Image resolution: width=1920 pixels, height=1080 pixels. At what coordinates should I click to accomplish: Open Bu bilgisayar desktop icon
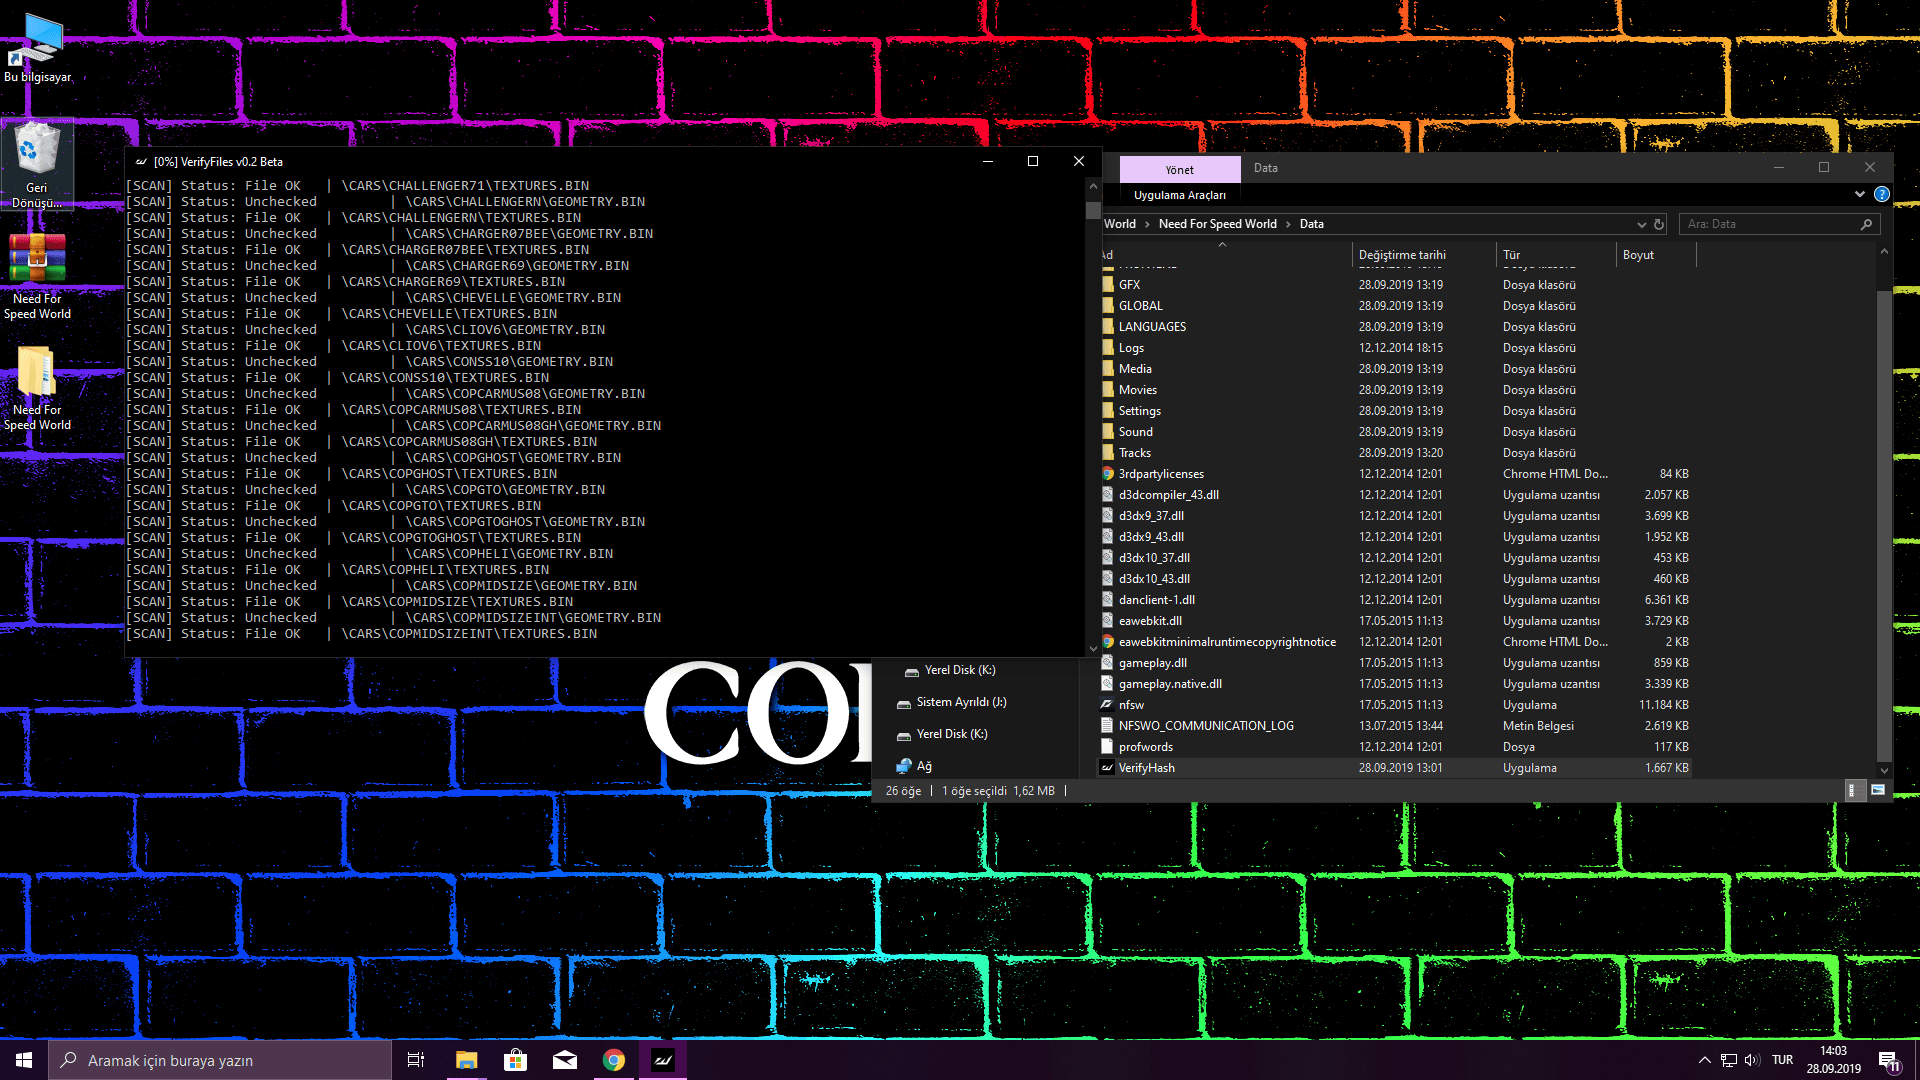tap(38, 48)
